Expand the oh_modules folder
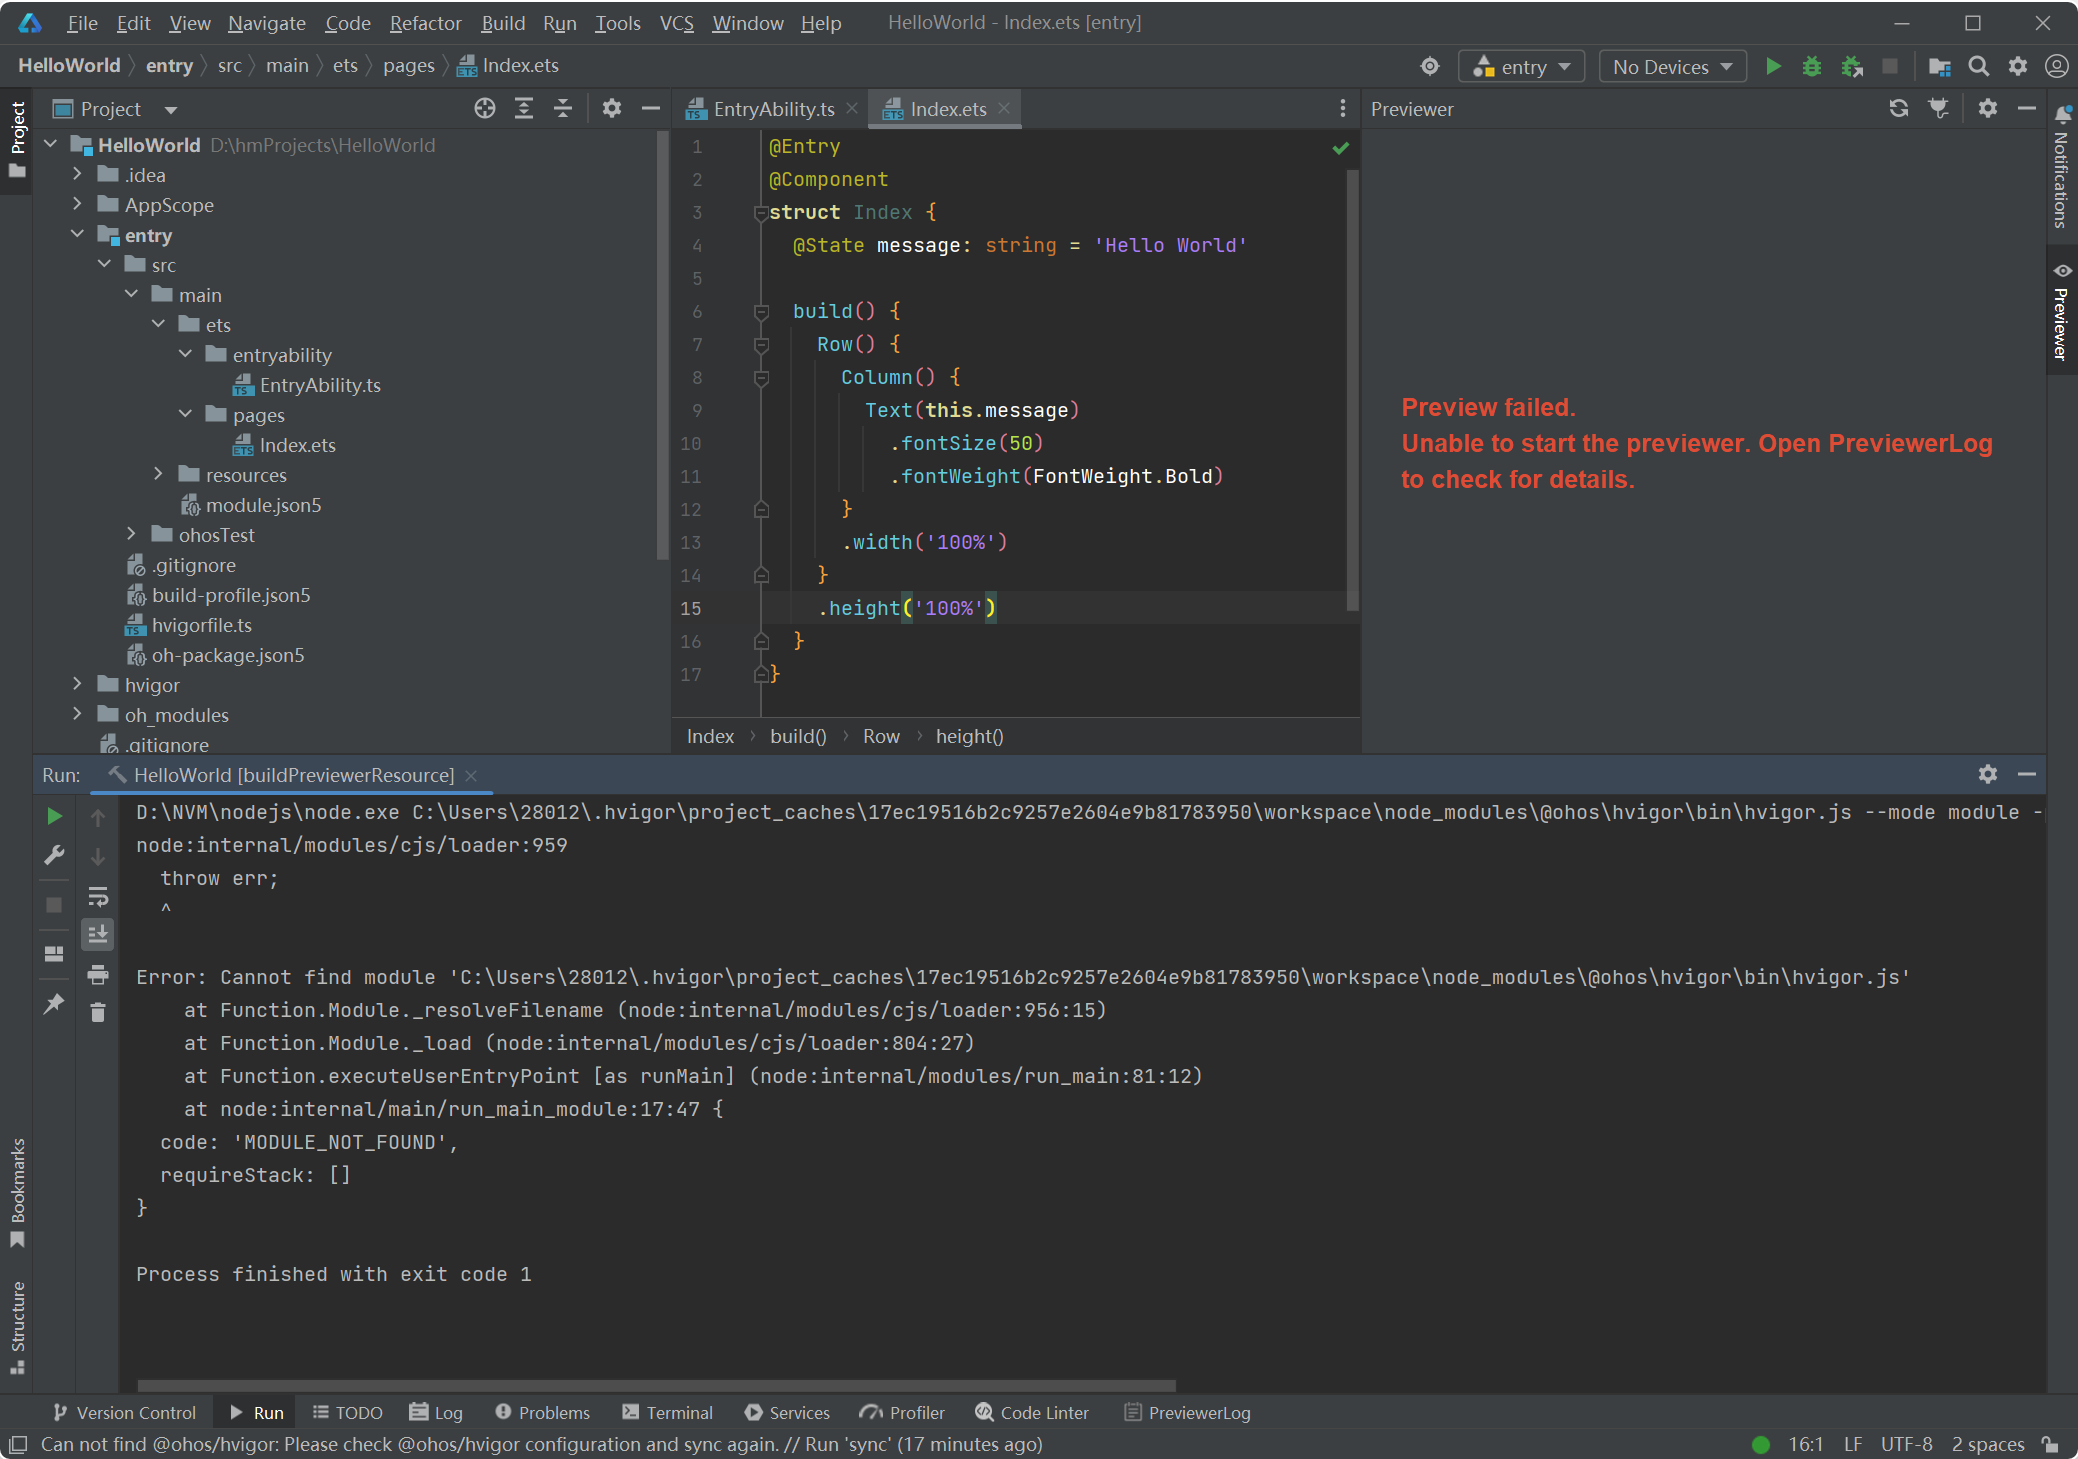The image size is (2078, 1459). [77, 715]
